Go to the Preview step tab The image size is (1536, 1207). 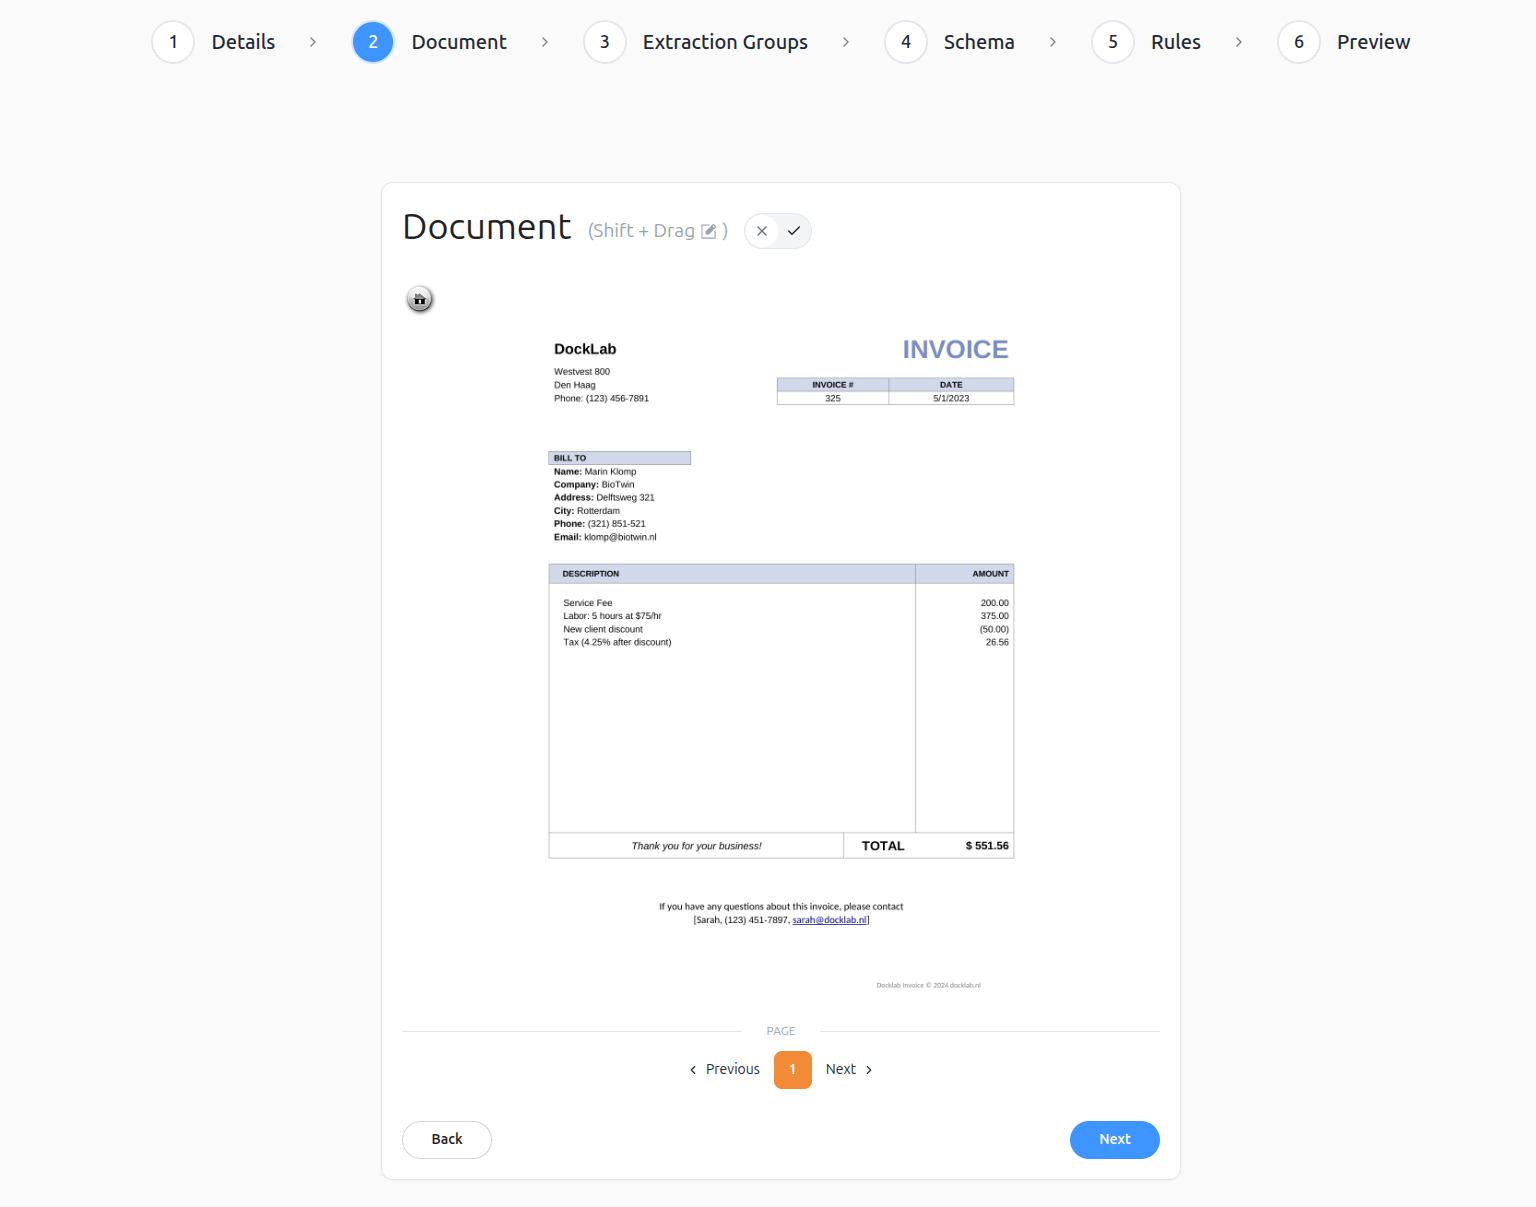[x=1372, y=42]
